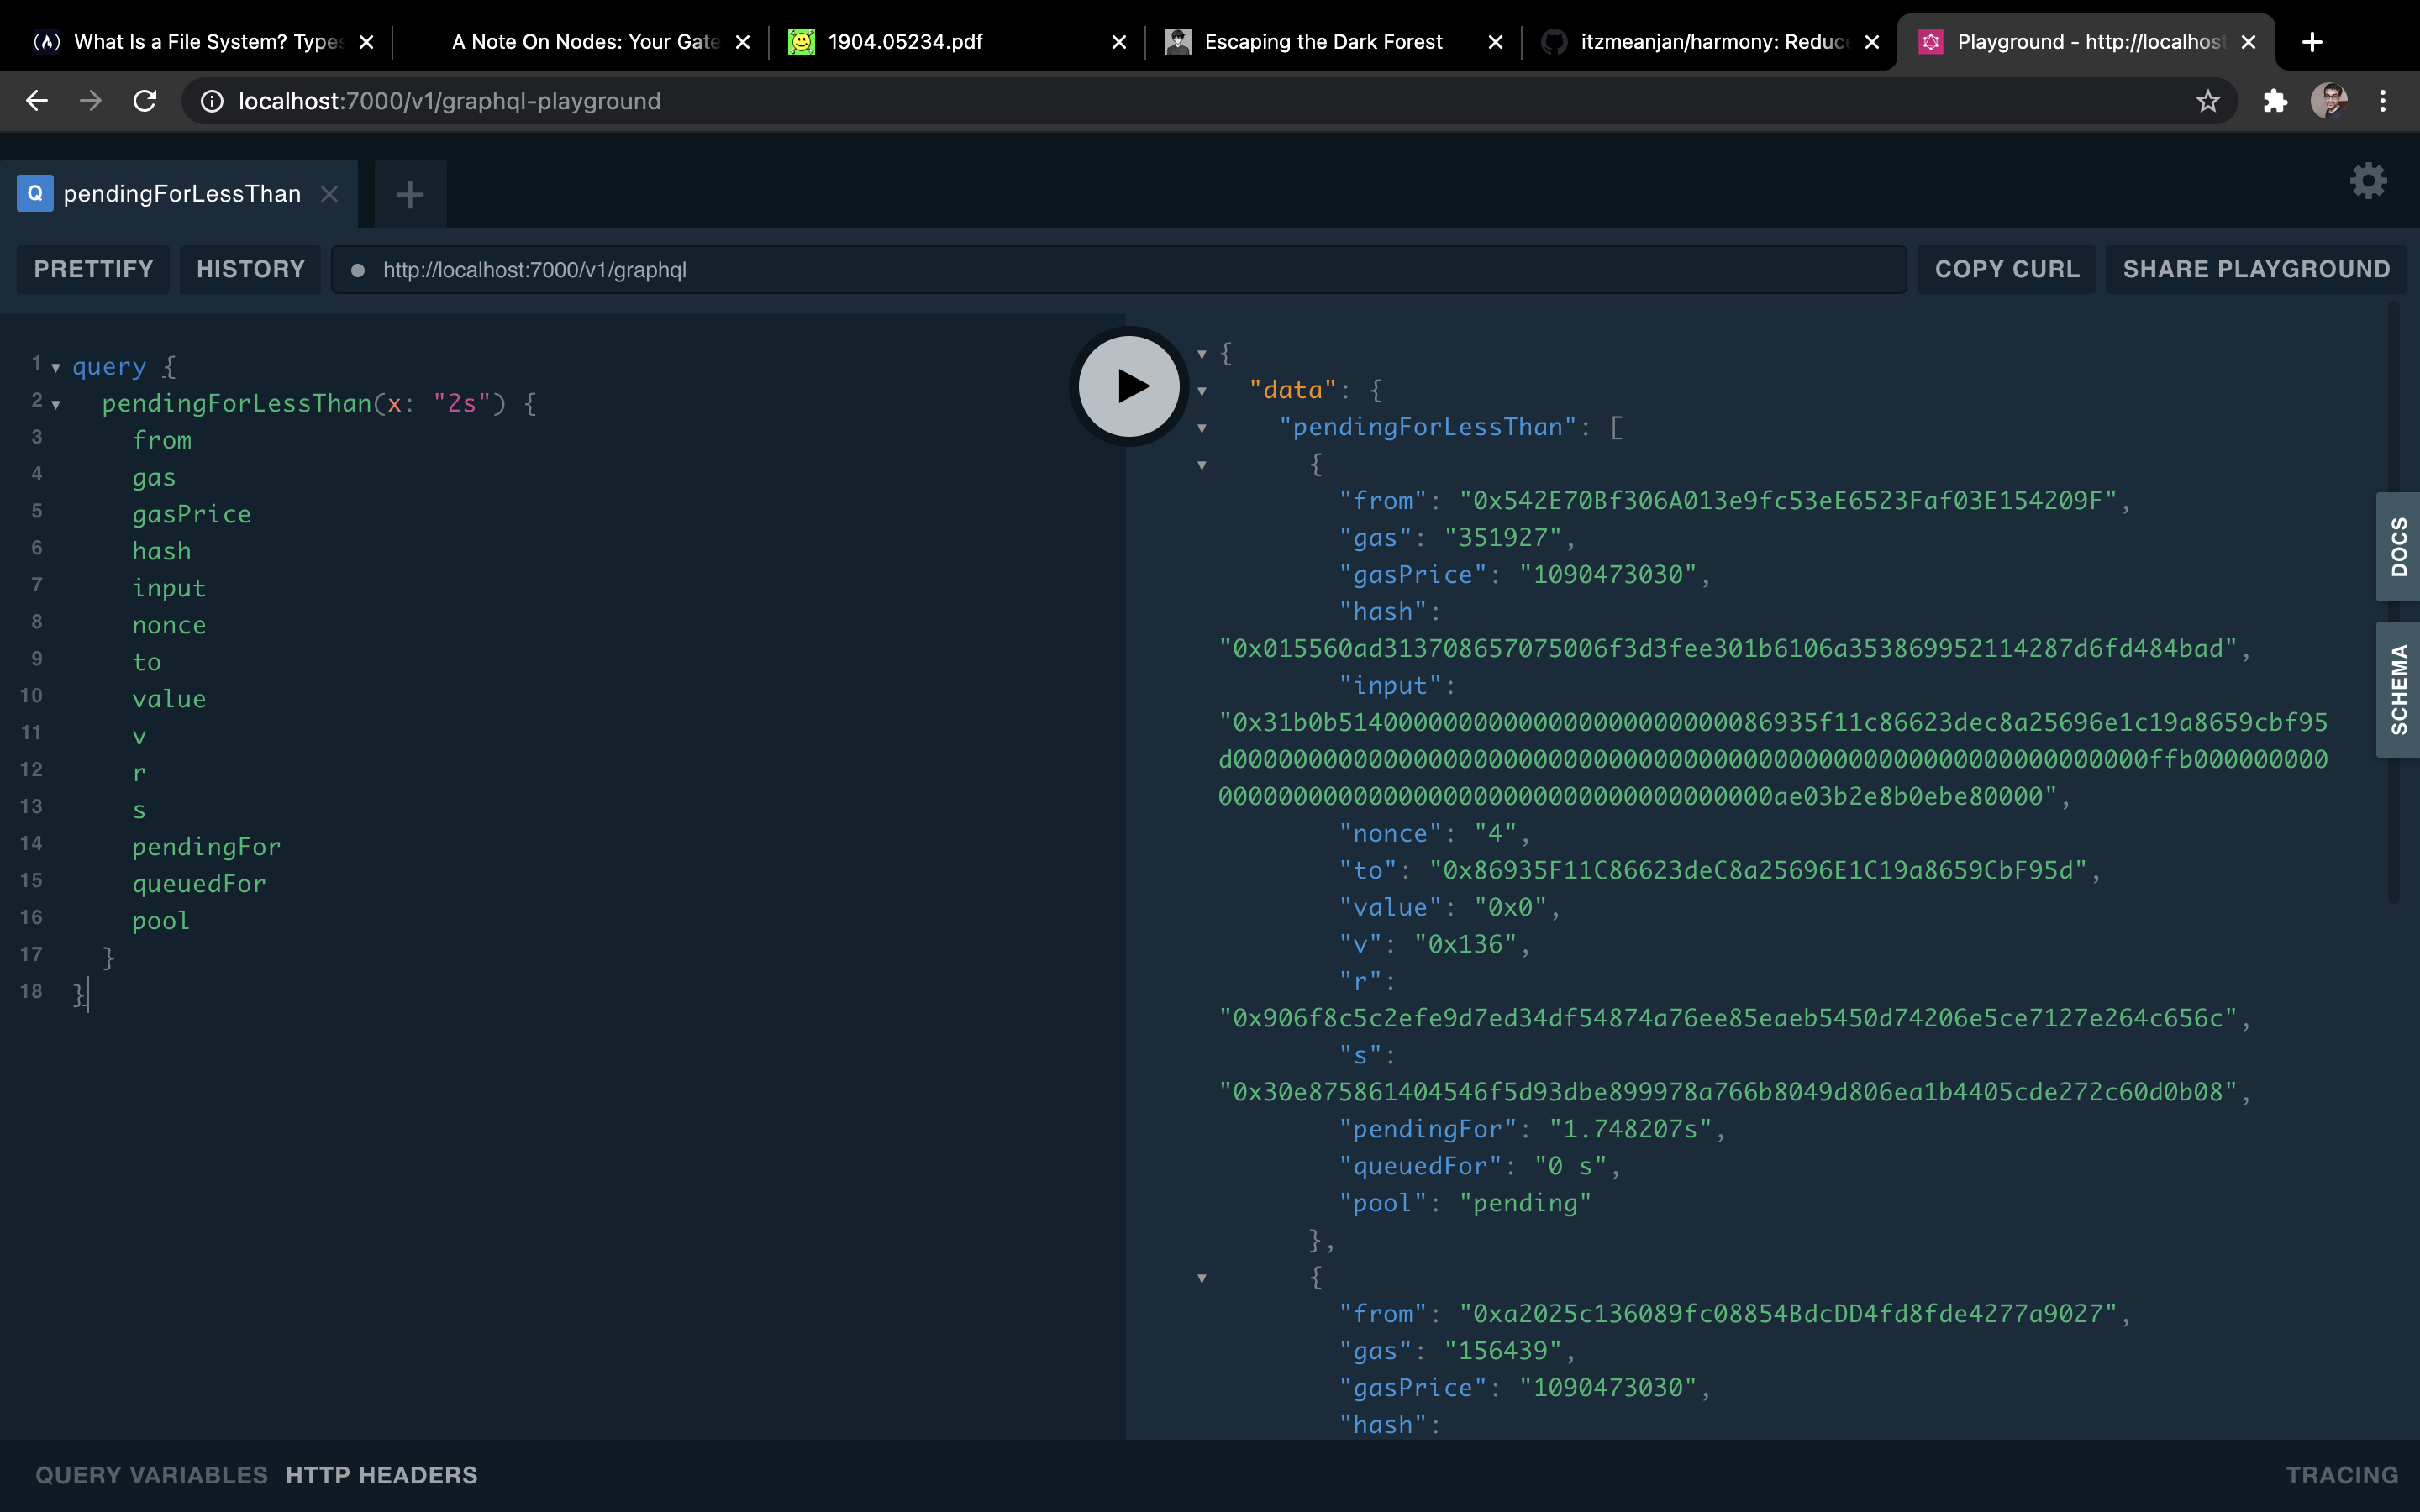The image size is (2420, 1512).
Task: Click the pendingForLessThan tab label
Action: (181, 192)
